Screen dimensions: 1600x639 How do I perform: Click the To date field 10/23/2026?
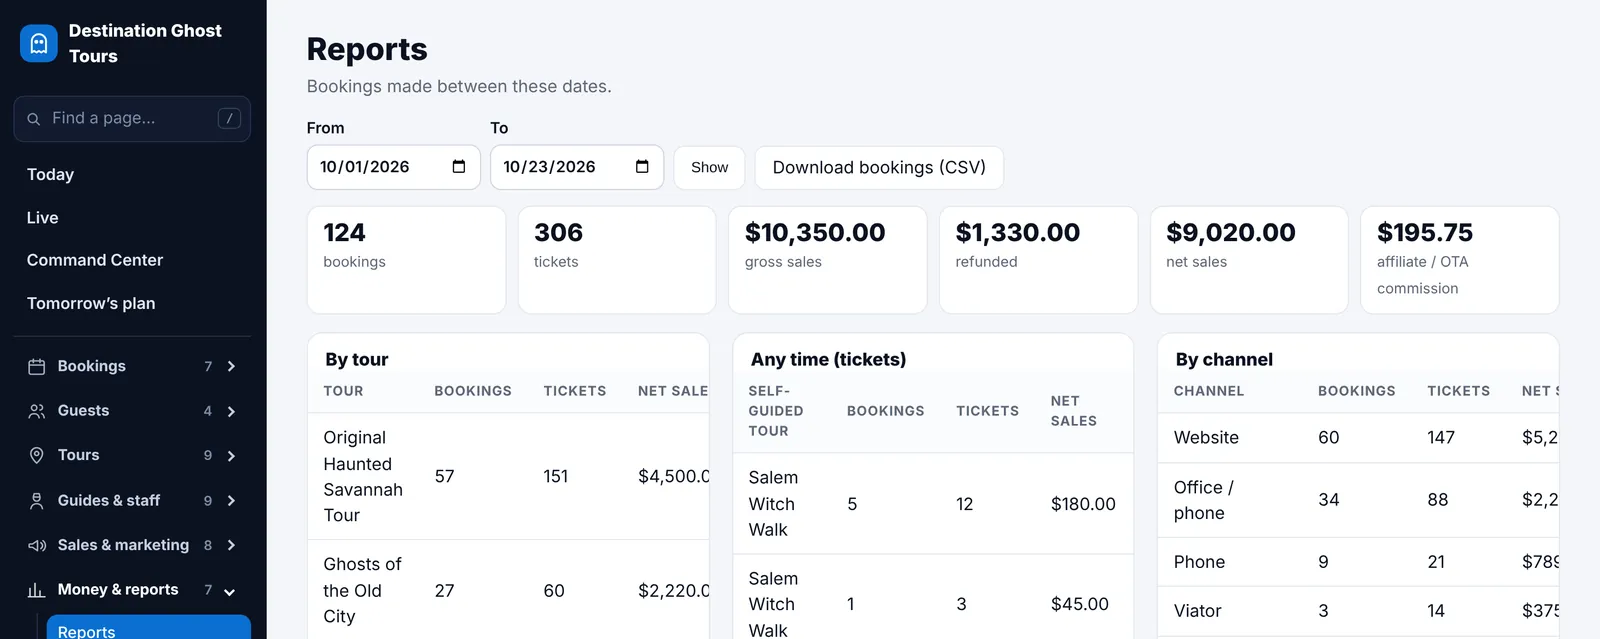point(577,167)
